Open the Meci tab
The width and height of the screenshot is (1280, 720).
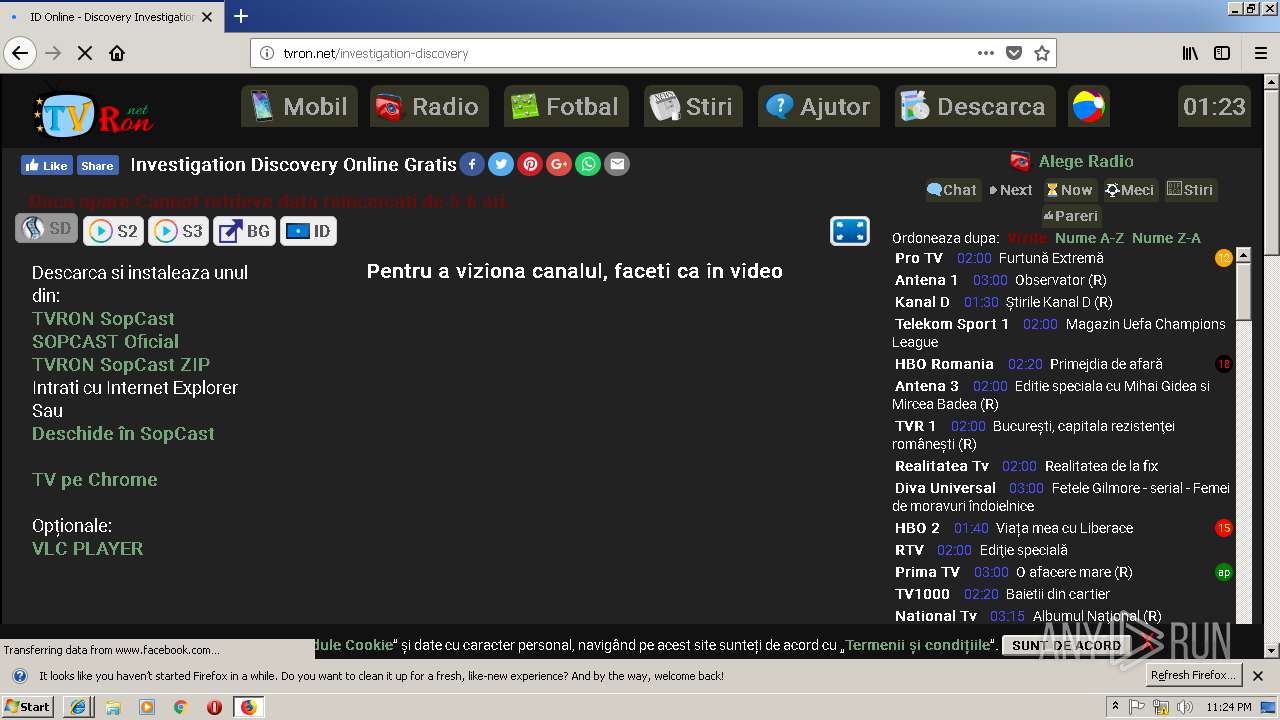(1130, 190)
